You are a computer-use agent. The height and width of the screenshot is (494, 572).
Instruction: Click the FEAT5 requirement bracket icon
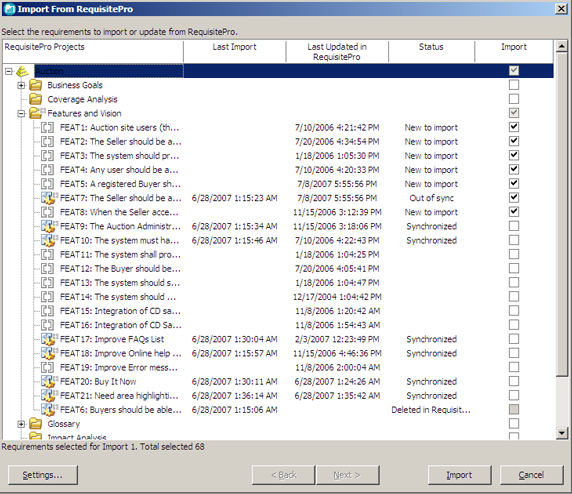pyautogui.click(x=47, y=184)
